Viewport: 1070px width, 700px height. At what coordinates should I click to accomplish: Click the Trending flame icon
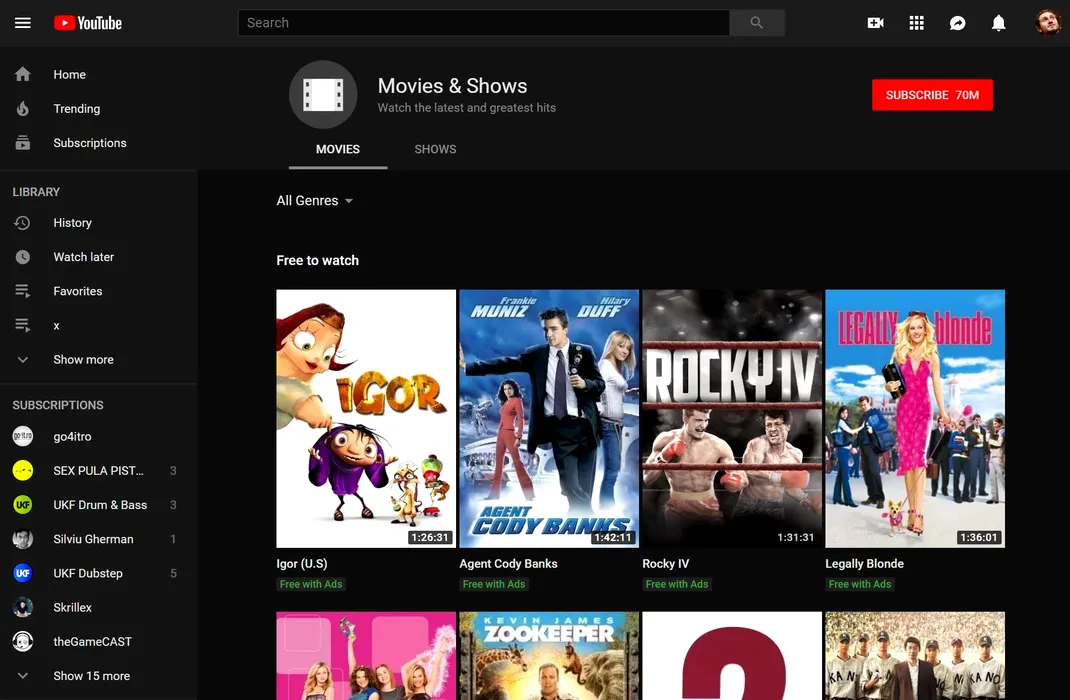coord(23,108)
